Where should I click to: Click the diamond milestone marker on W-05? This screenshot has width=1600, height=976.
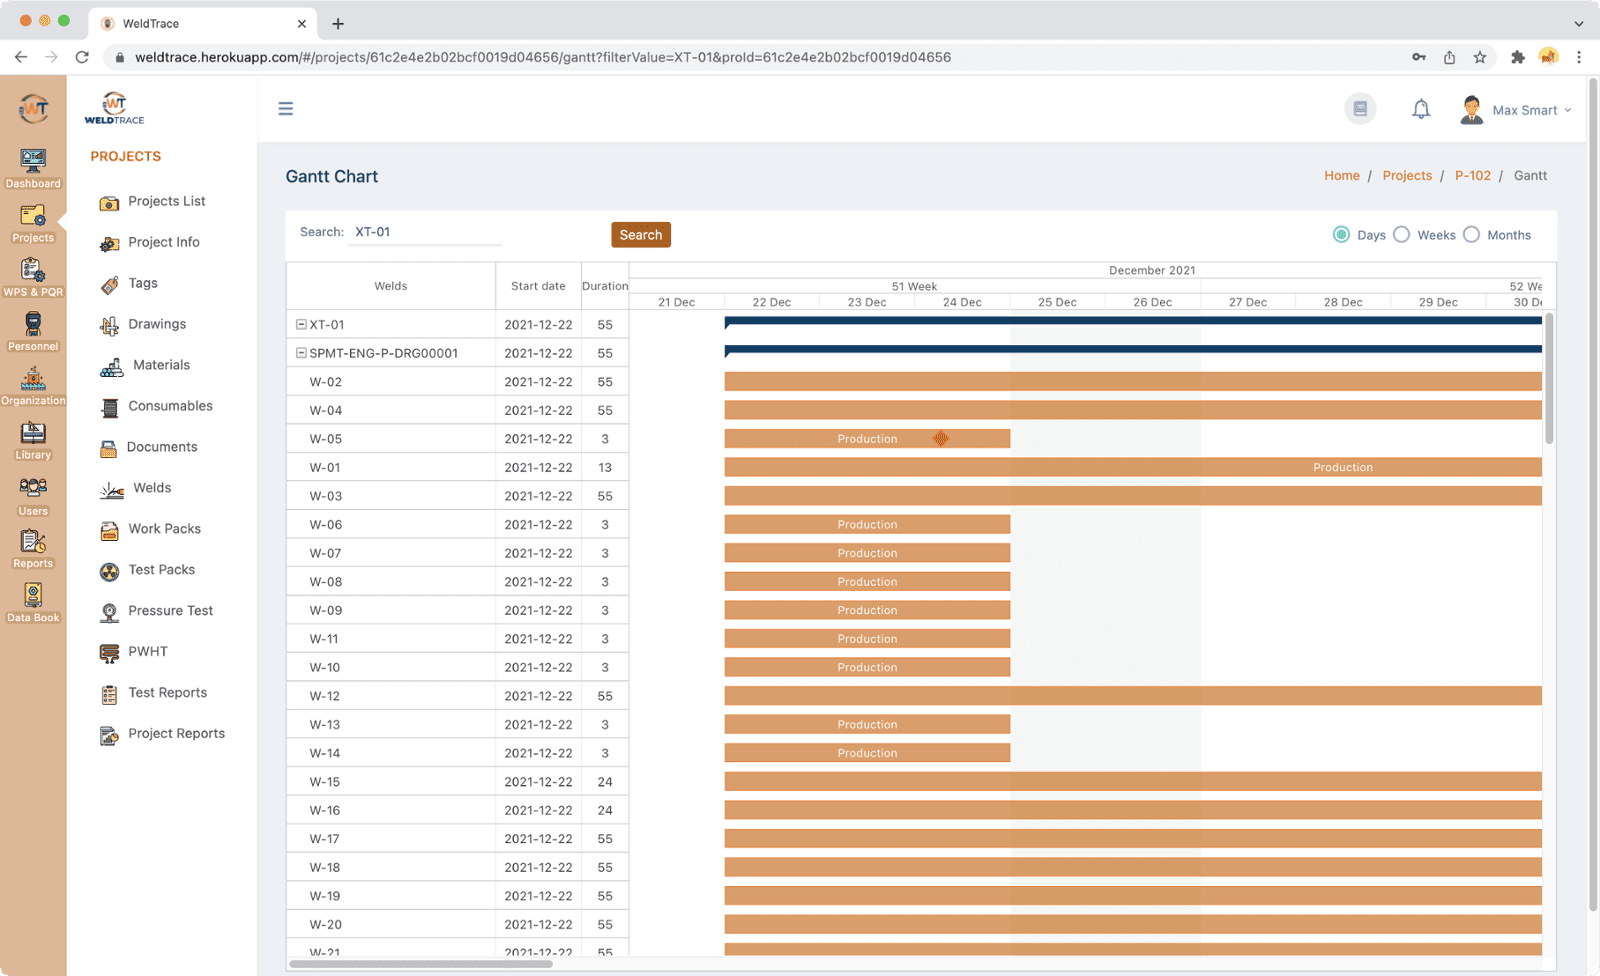[x=940, y=438]
